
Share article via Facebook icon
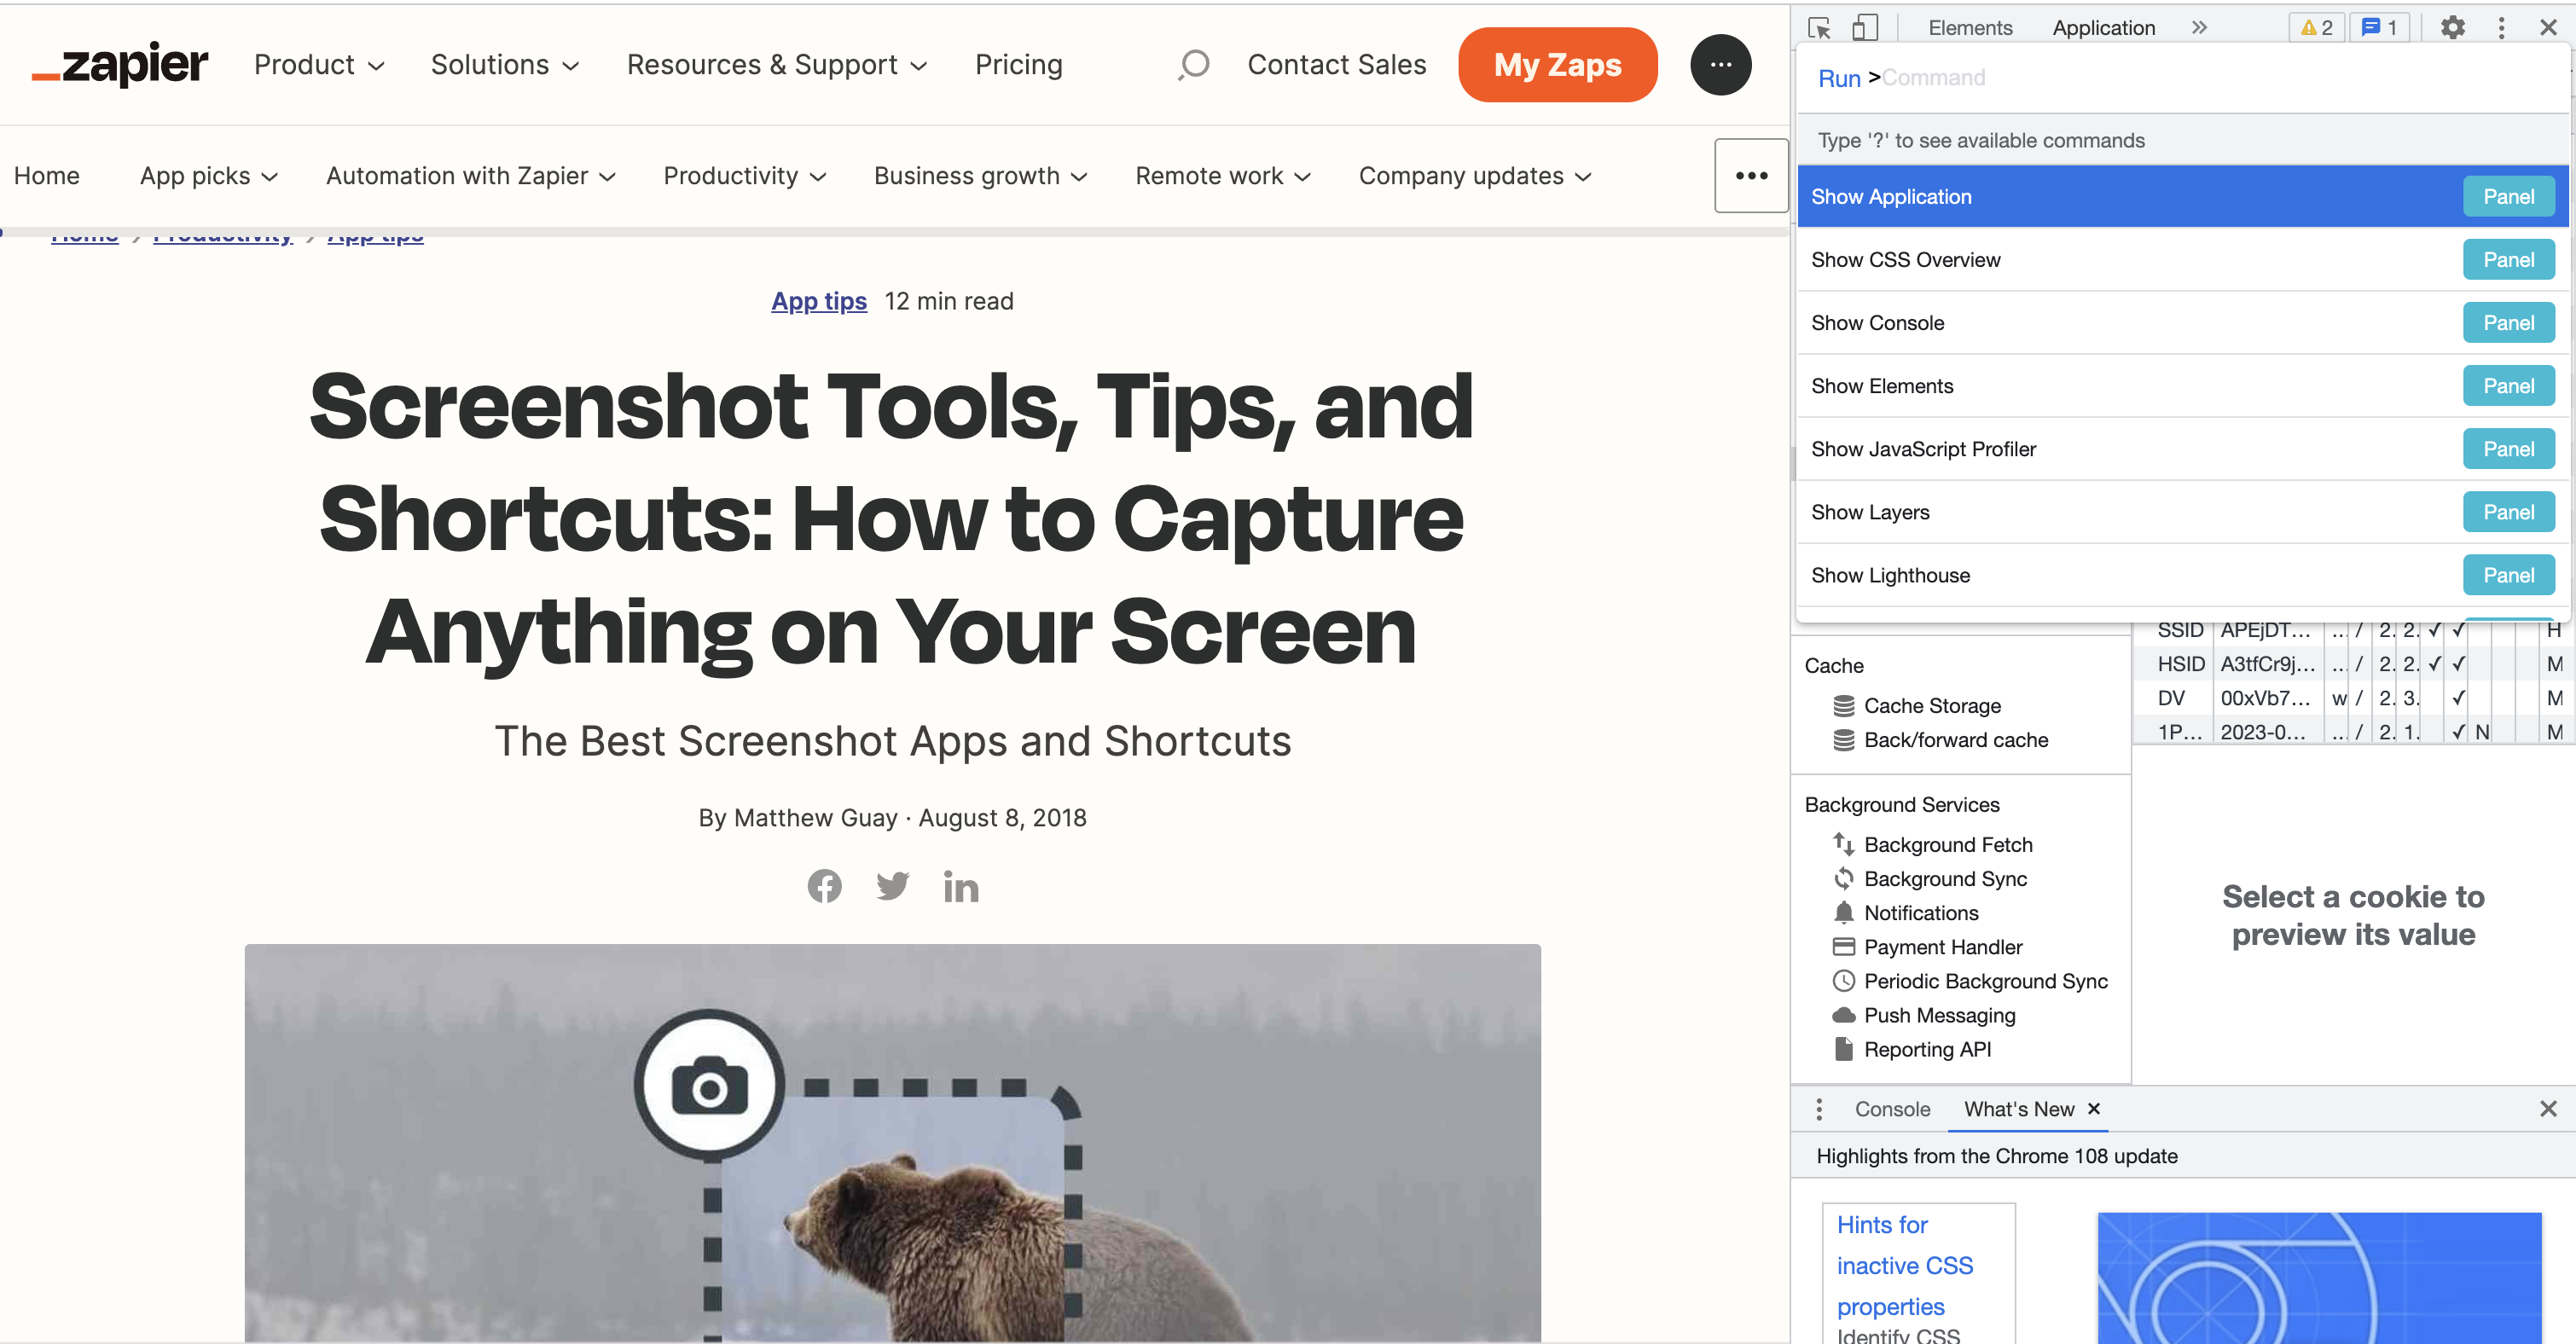824,886
